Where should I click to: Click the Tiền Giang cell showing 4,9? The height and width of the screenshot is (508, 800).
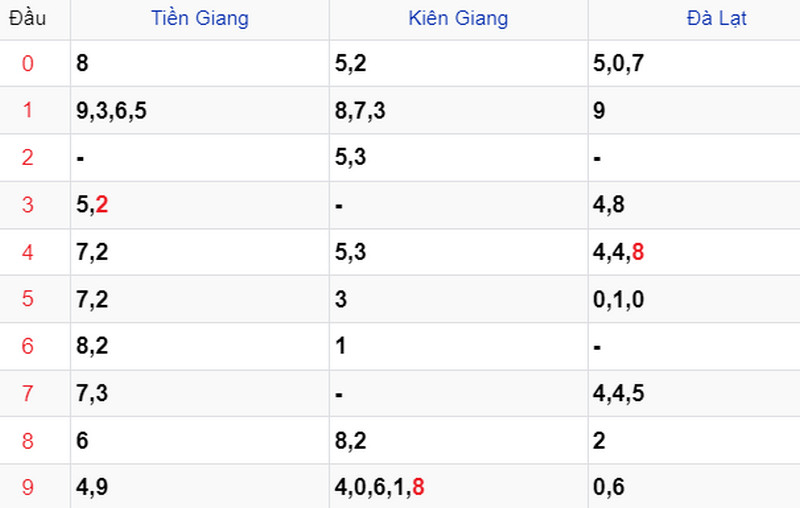pos(199,487)
